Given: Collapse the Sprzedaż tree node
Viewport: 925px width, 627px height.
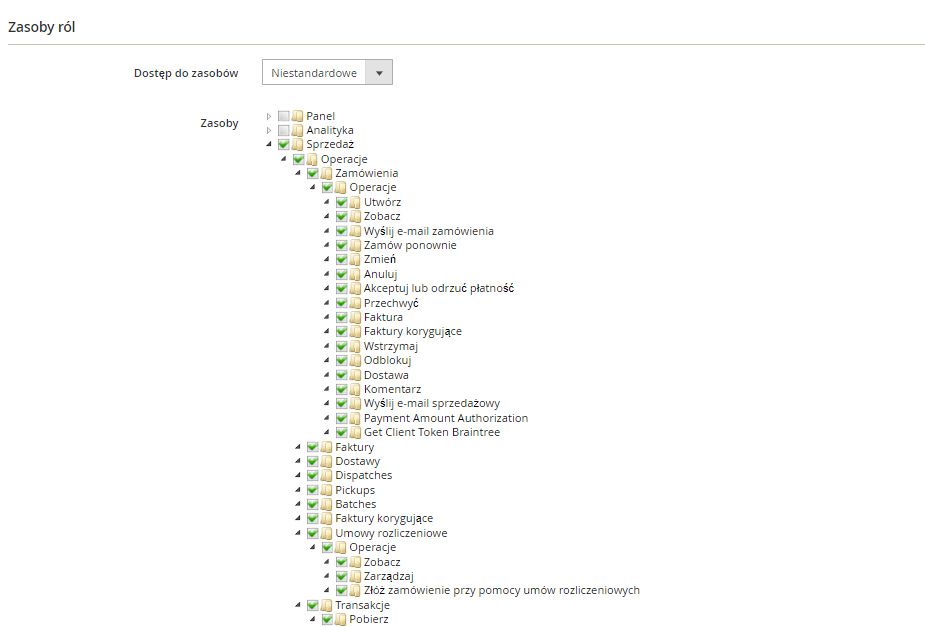Looking at the screenshot, I should 269,145.
